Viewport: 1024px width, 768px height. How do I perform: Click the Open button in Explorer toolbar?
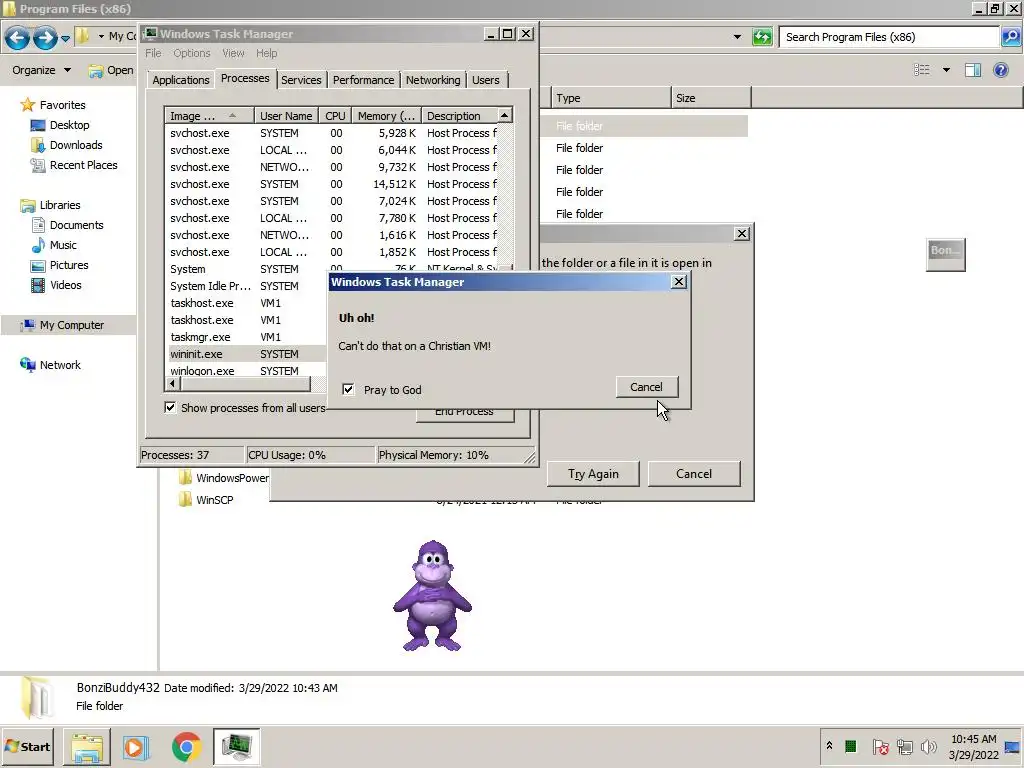tap(110, 70)
